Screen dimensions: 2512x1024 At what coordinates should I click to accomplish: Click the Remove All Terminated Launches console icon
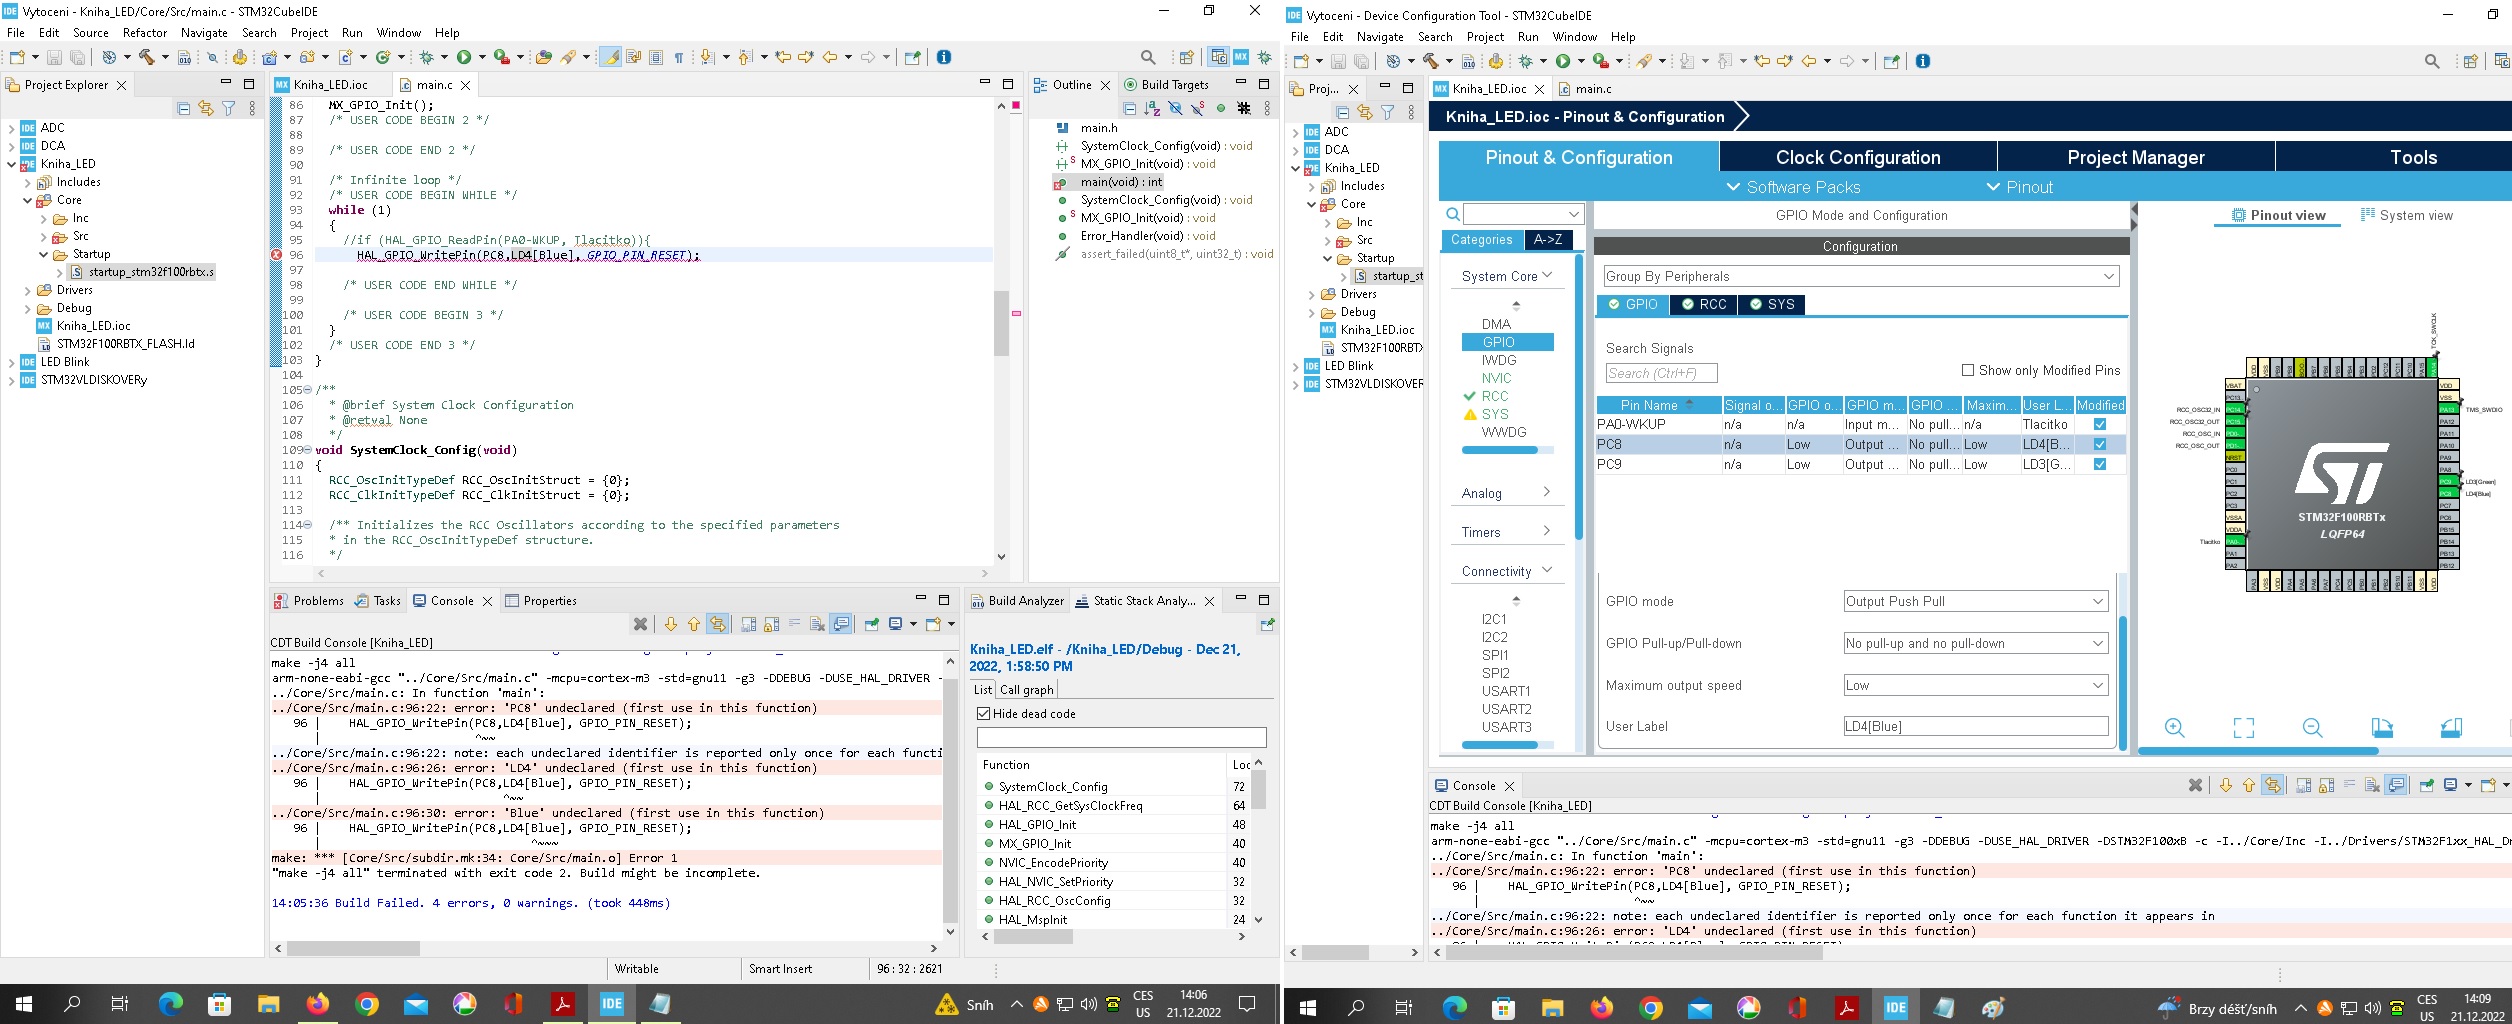pyautogui.click(x=640, y=624)
